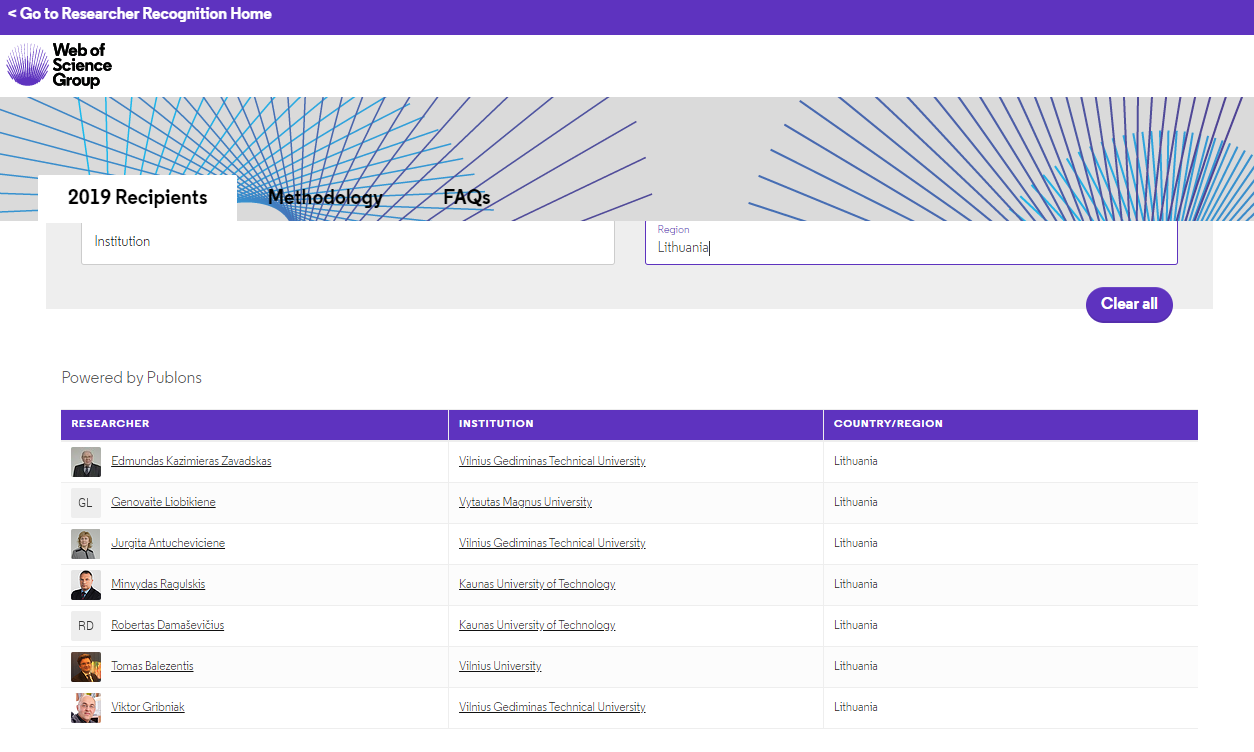Open Kaunas University of Technology link for Ragulskis
The image size is (1254, 752).
tap(537, 584)
